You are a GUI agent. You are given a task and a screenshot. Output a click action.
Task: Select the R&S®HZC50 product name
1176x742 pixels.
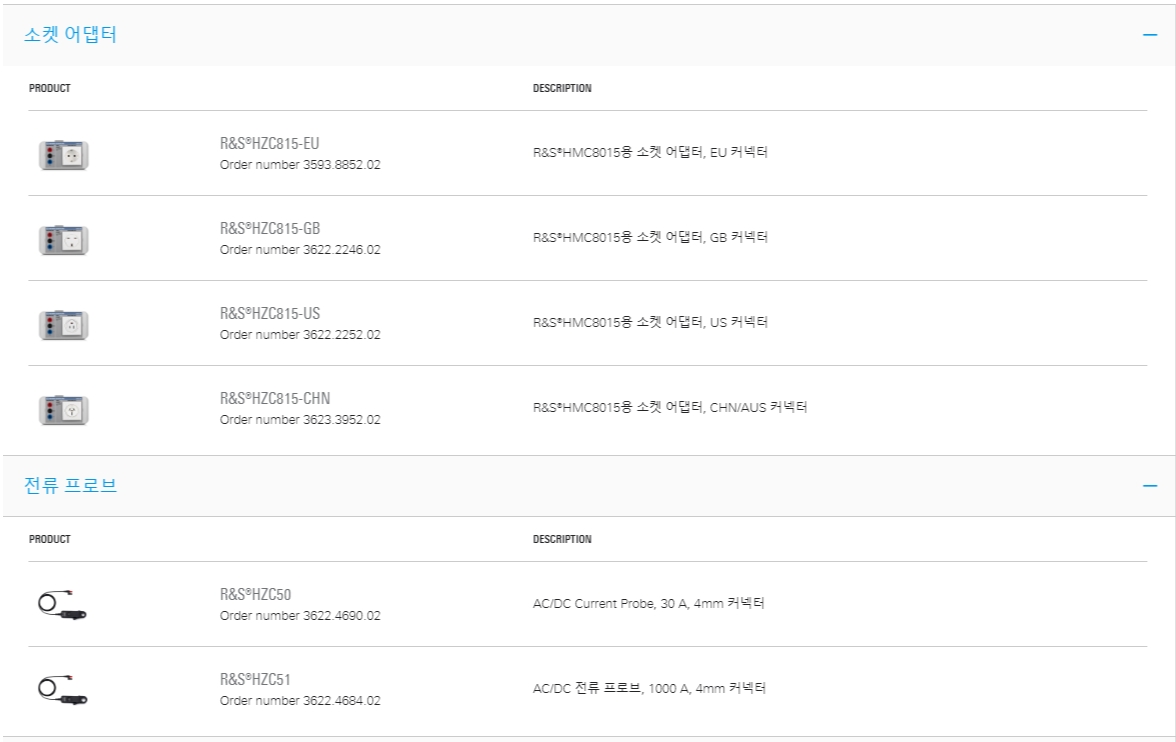[255, 594]
